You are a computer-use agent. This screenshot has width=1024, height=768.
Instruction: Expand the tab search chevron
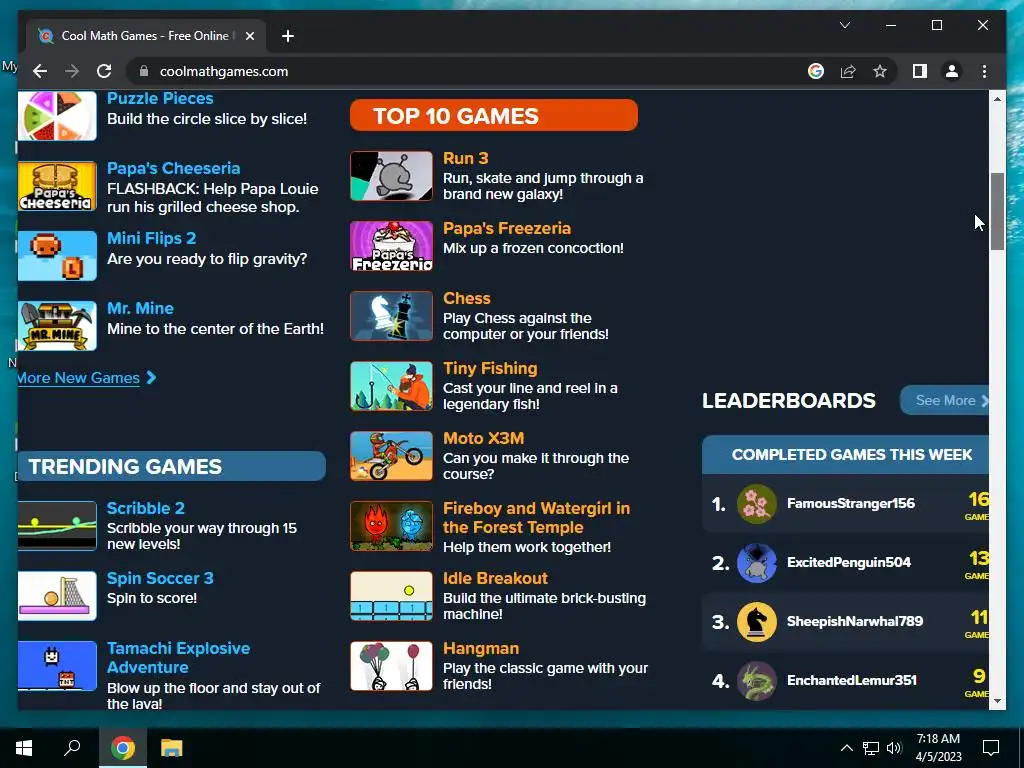tap(844, 25)
